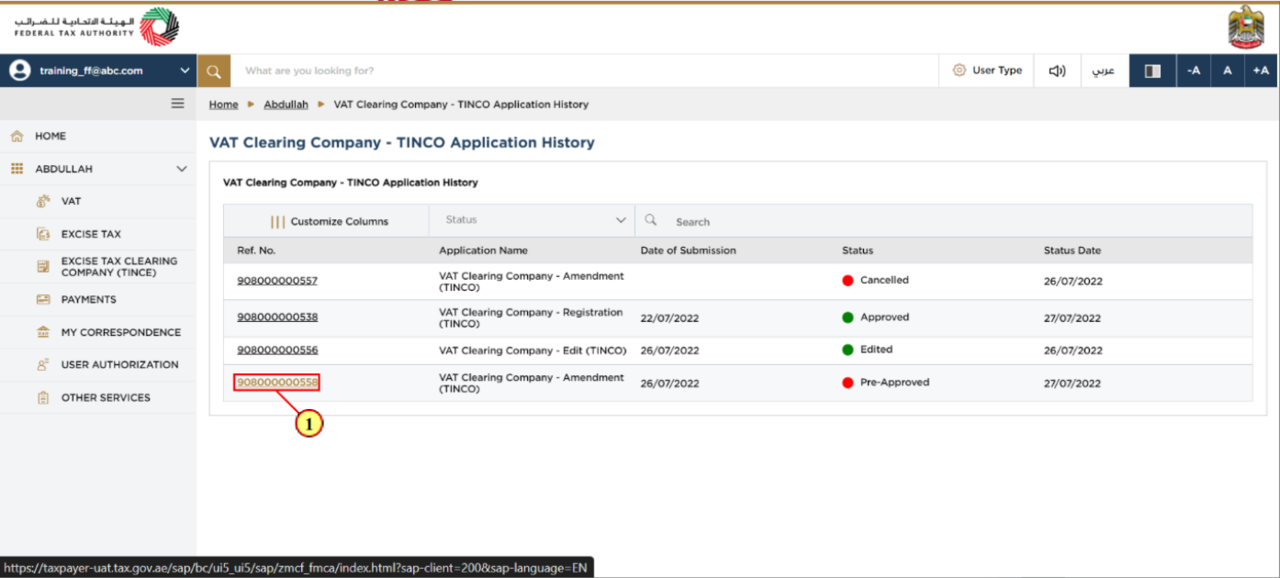1280x578 pixels.
Task: Switch language to Arabic
Action: [x=1103, y=71]
